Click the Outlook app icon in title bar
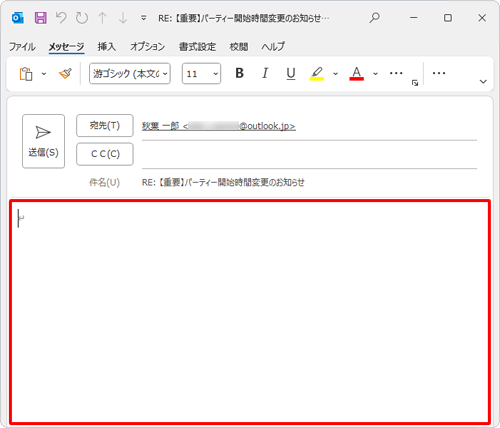500x428 pixels. 17,18
